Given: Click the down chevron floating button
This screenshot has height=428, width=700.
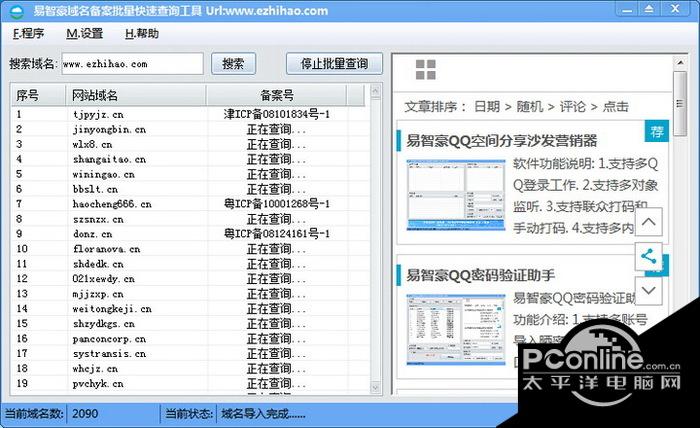Looking at the screenshot, I should coord(648,290).
